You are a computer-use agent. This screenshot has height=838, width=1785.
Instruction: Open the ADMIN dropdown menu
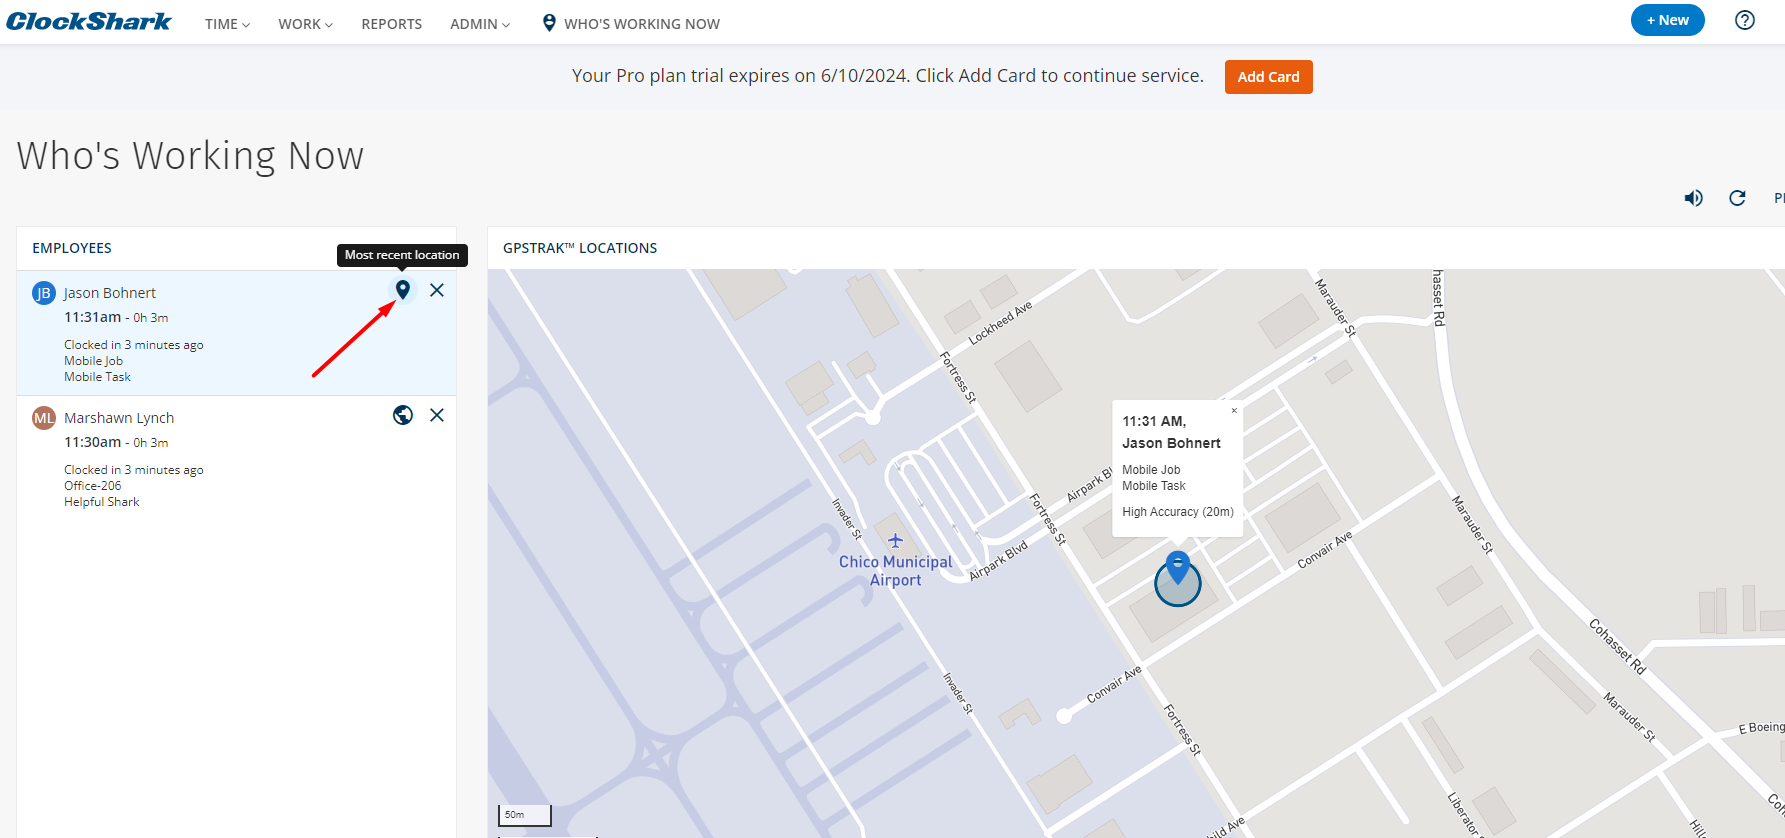click(x=480, y=24)
